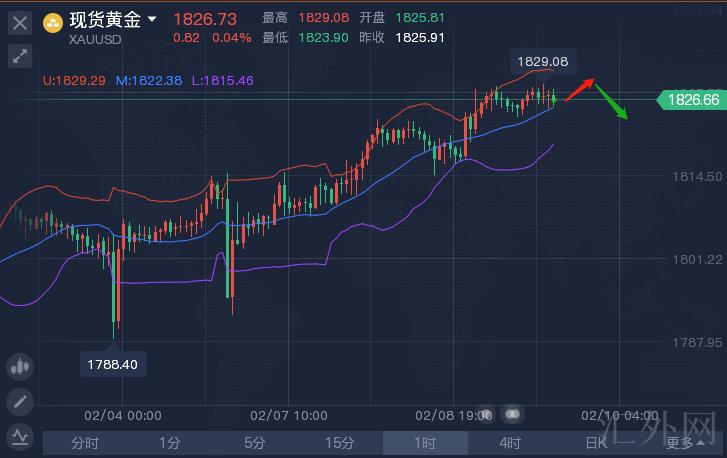
Task: Select the pencil drawing tool
Action: tap(20, 402)
